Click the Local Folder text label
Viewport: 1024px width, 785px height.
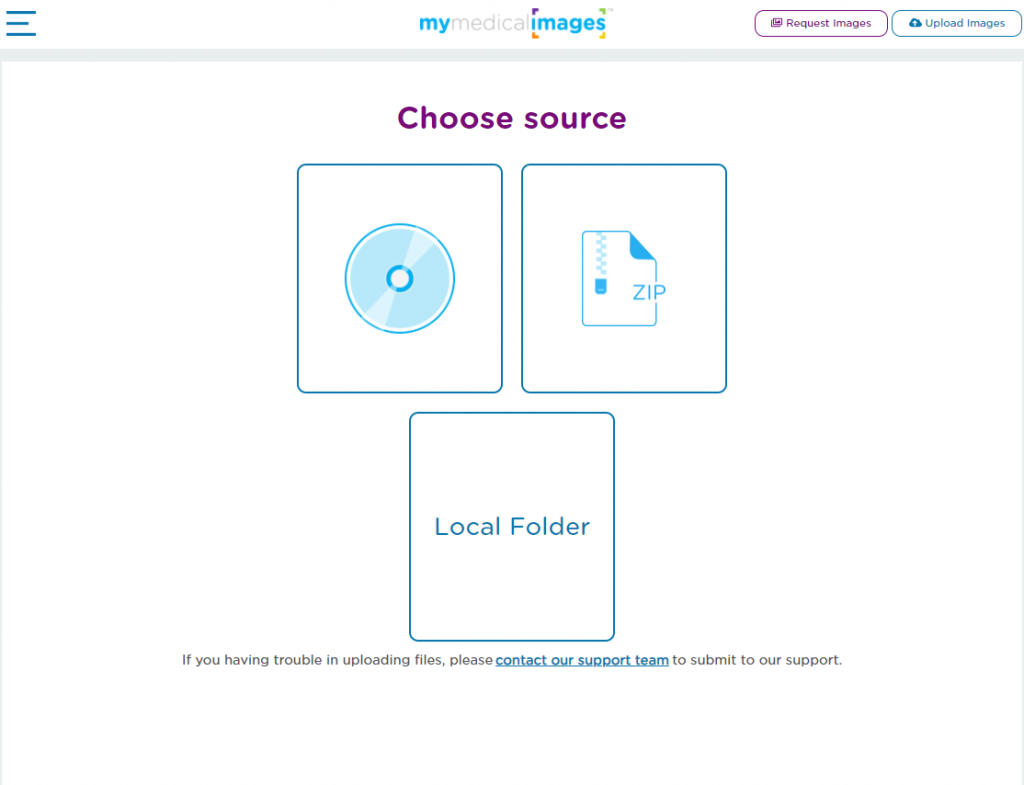512,527
